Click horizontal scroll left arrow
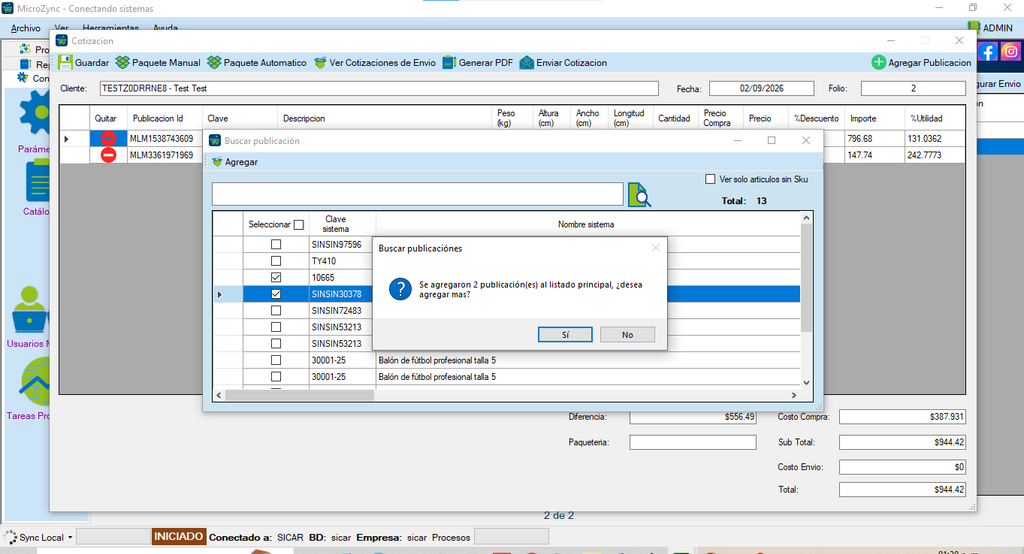Image resolution: width=1024 pixels, height=554 pixels. 219,395
